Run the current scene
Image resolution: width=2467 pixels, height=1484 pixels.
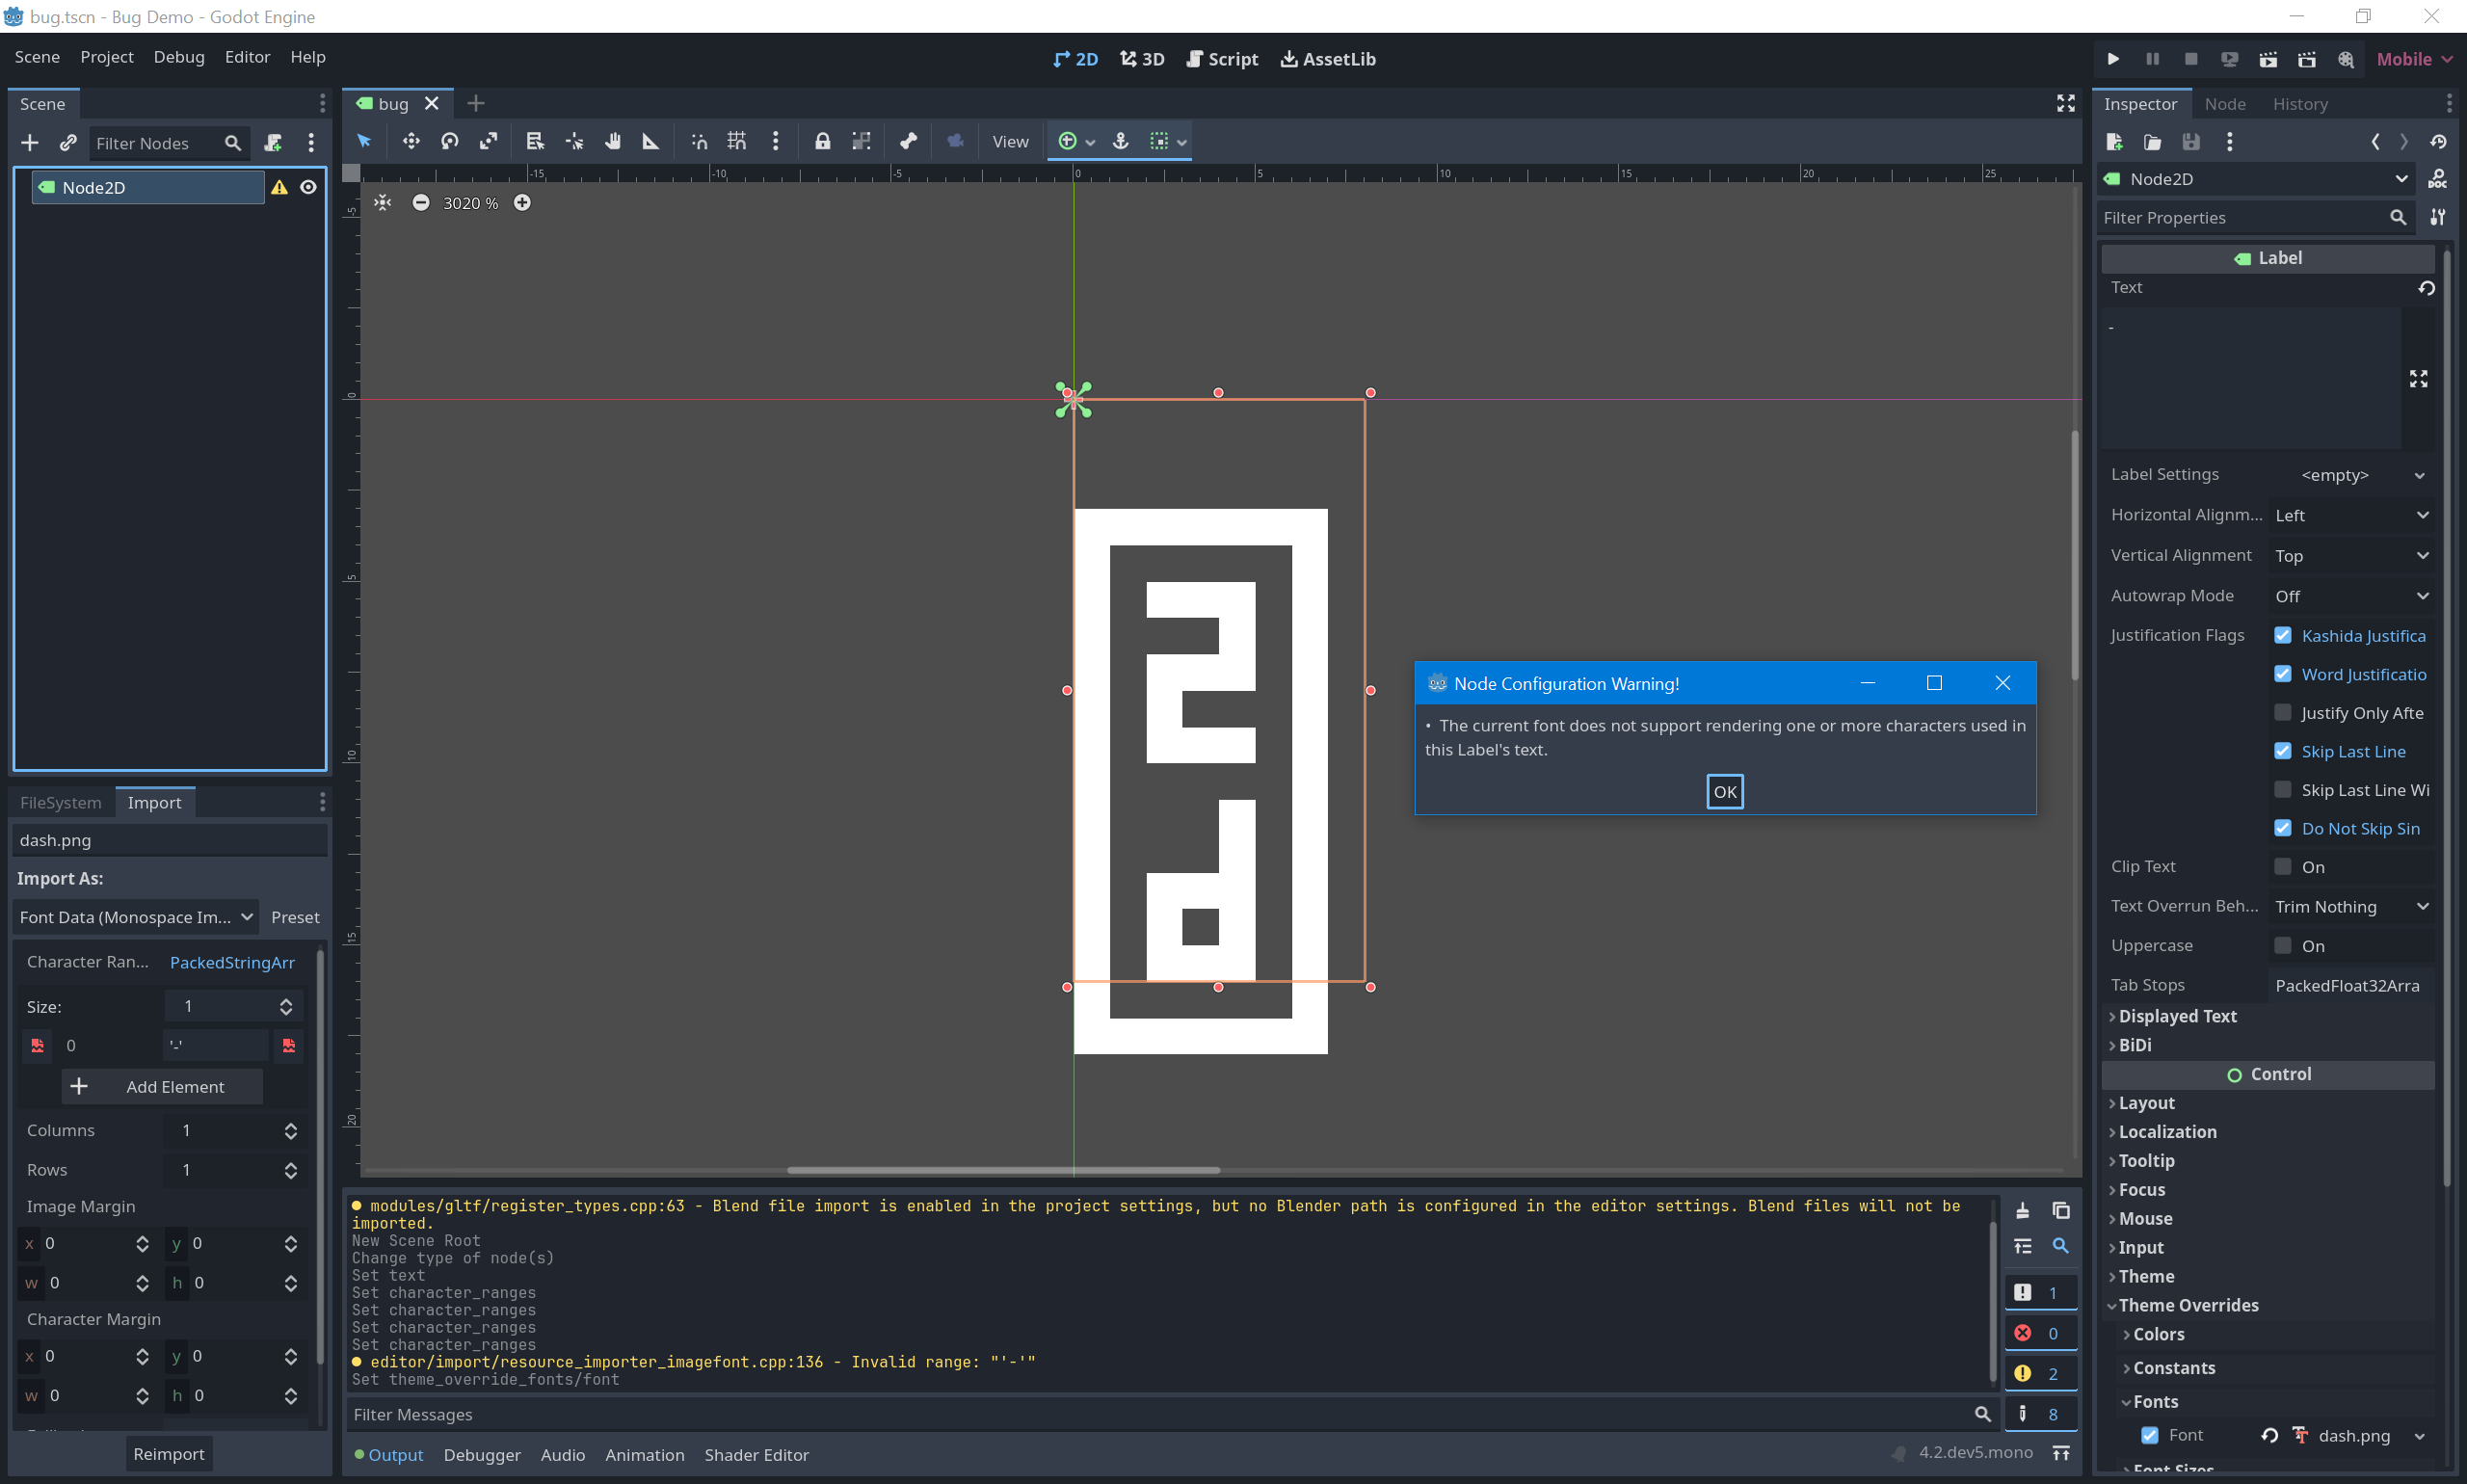pyautogui.click(x=2267, y=59)
